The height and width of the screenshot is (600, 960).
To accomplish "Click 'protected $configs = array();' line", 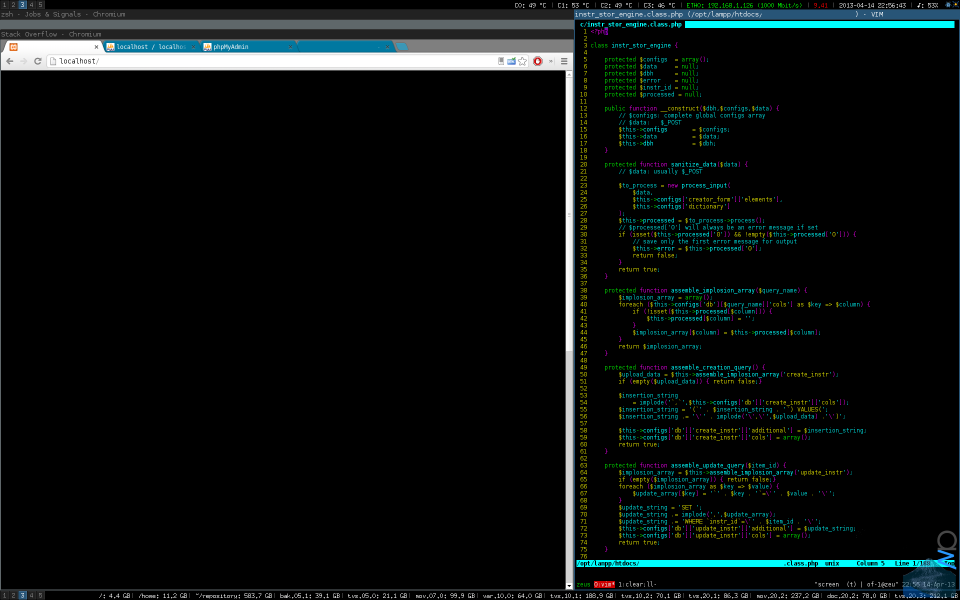I will click(x=657, y=59).
